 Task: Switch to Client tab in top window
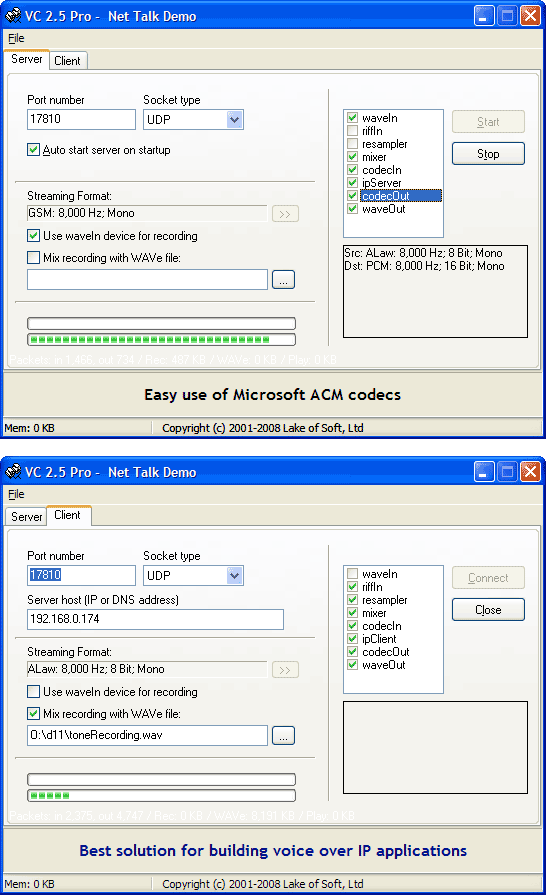point(67,61)
